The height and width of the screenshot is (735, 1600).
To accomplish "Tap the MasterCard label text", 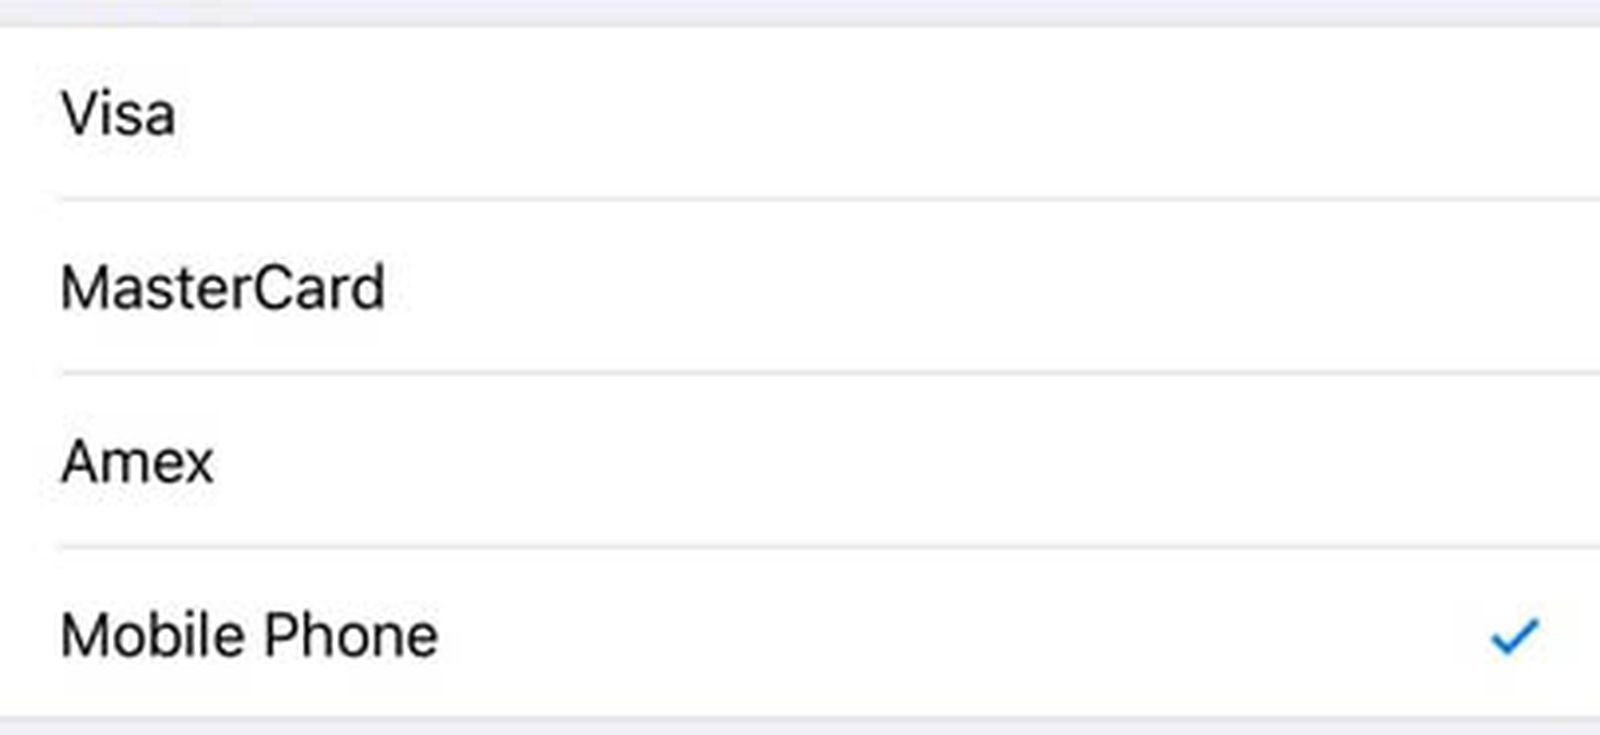I will point(222,288).
